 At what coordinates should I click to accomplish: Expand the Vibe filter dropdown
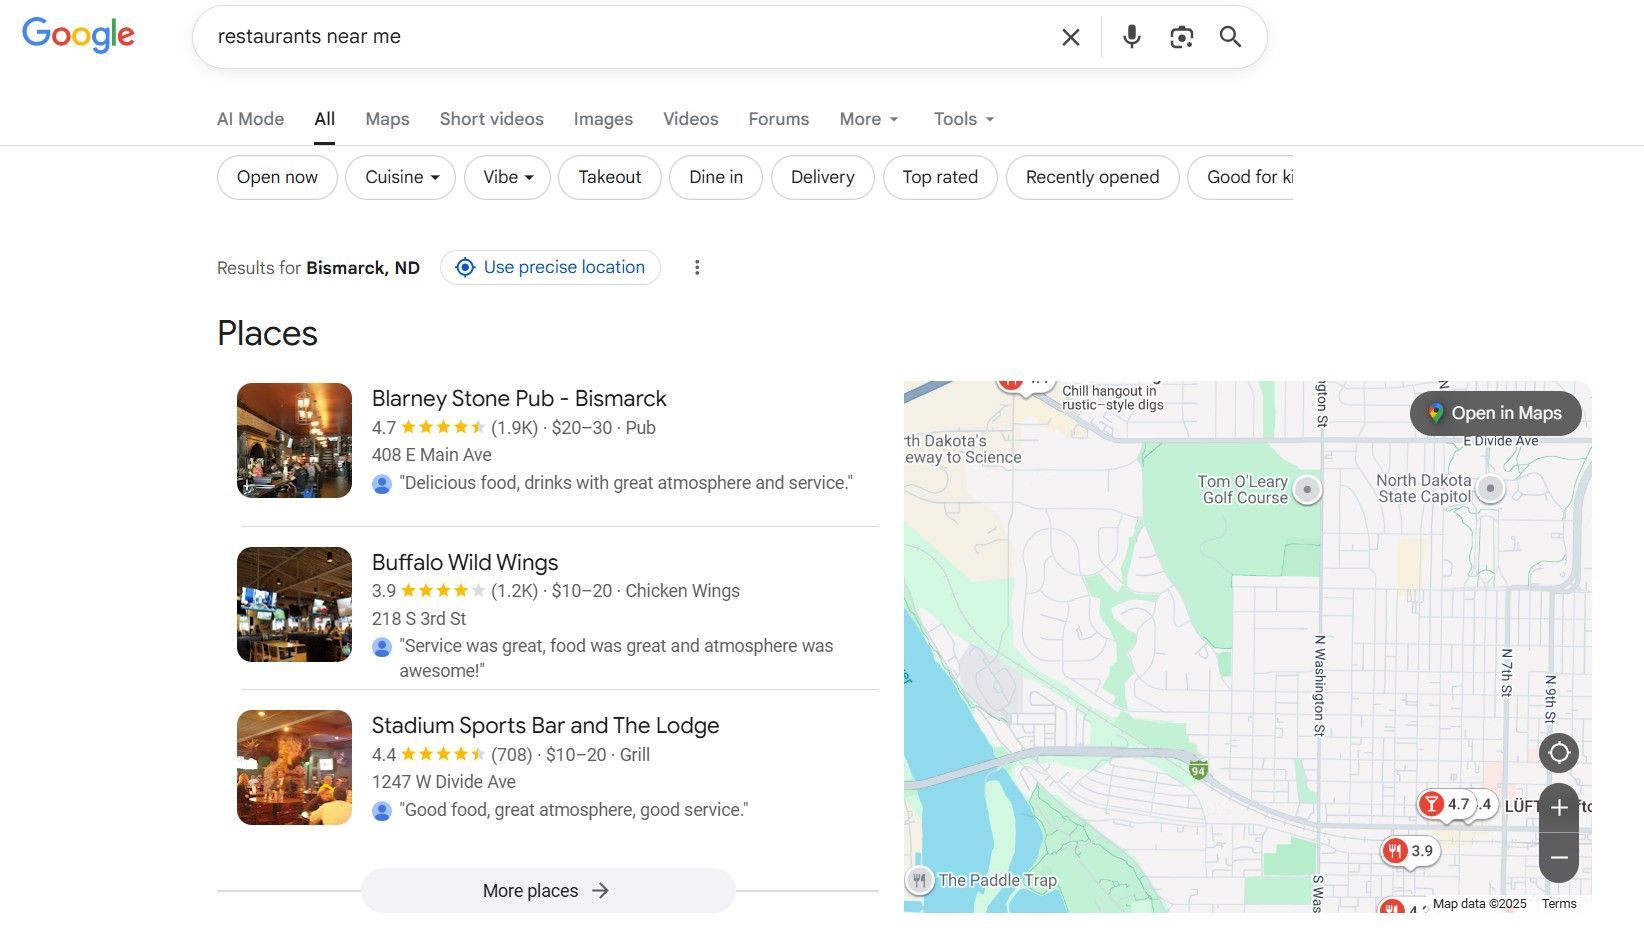coord(508,177)
